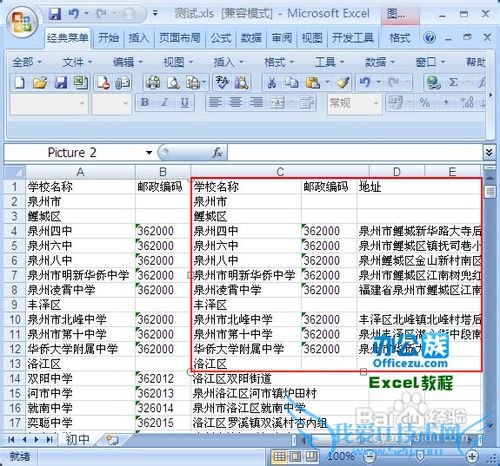Open the 视图 classic menu
Screen dimensions: 500x466
coord(178,62)
